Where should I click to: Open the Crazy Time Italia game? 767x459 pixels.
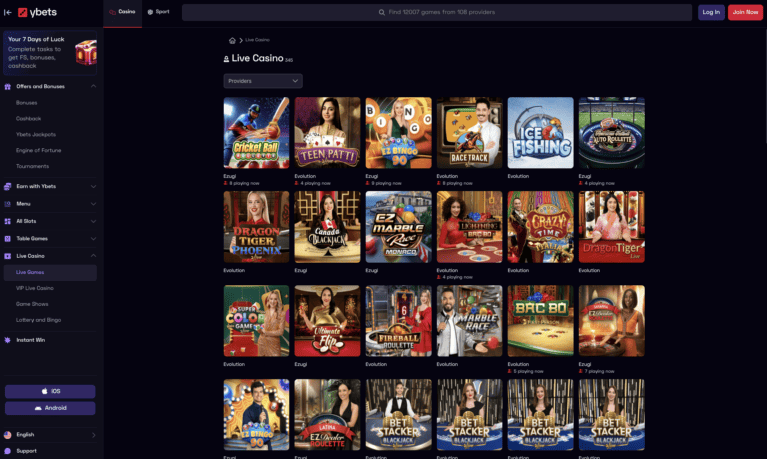(541, 227)
